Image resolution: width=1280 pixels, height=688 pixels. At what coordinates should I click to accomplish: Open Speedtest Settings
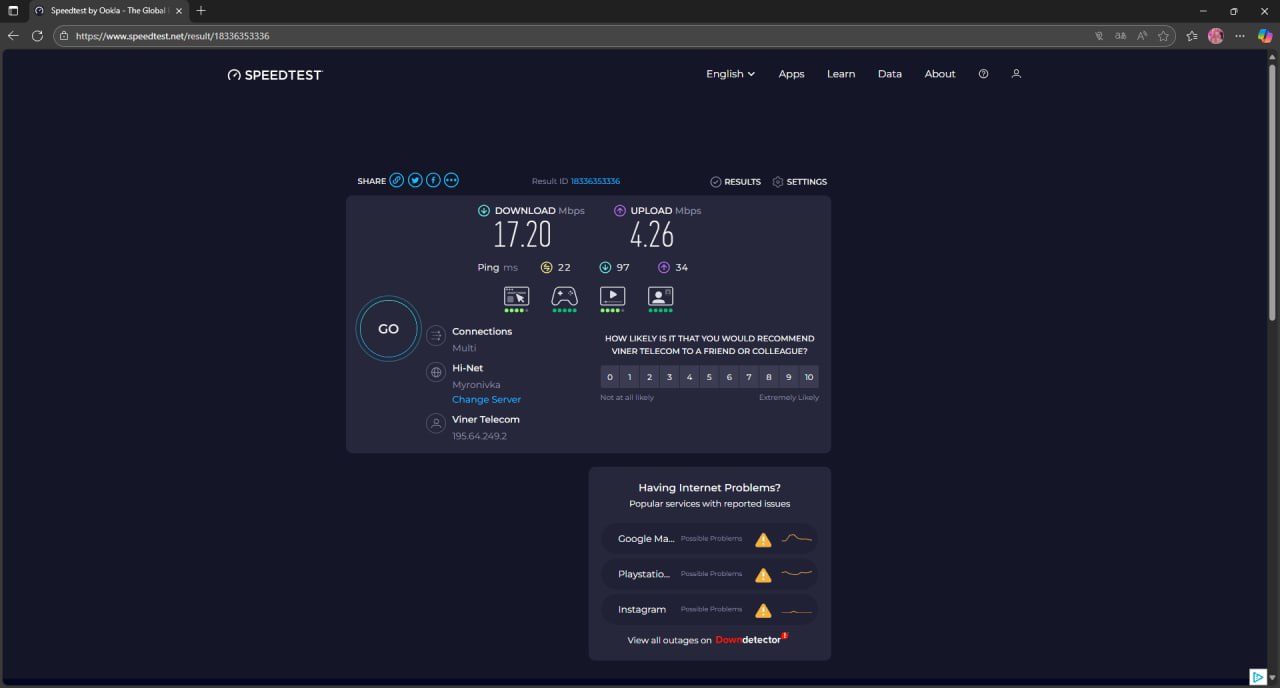click(x=799, y=182)
